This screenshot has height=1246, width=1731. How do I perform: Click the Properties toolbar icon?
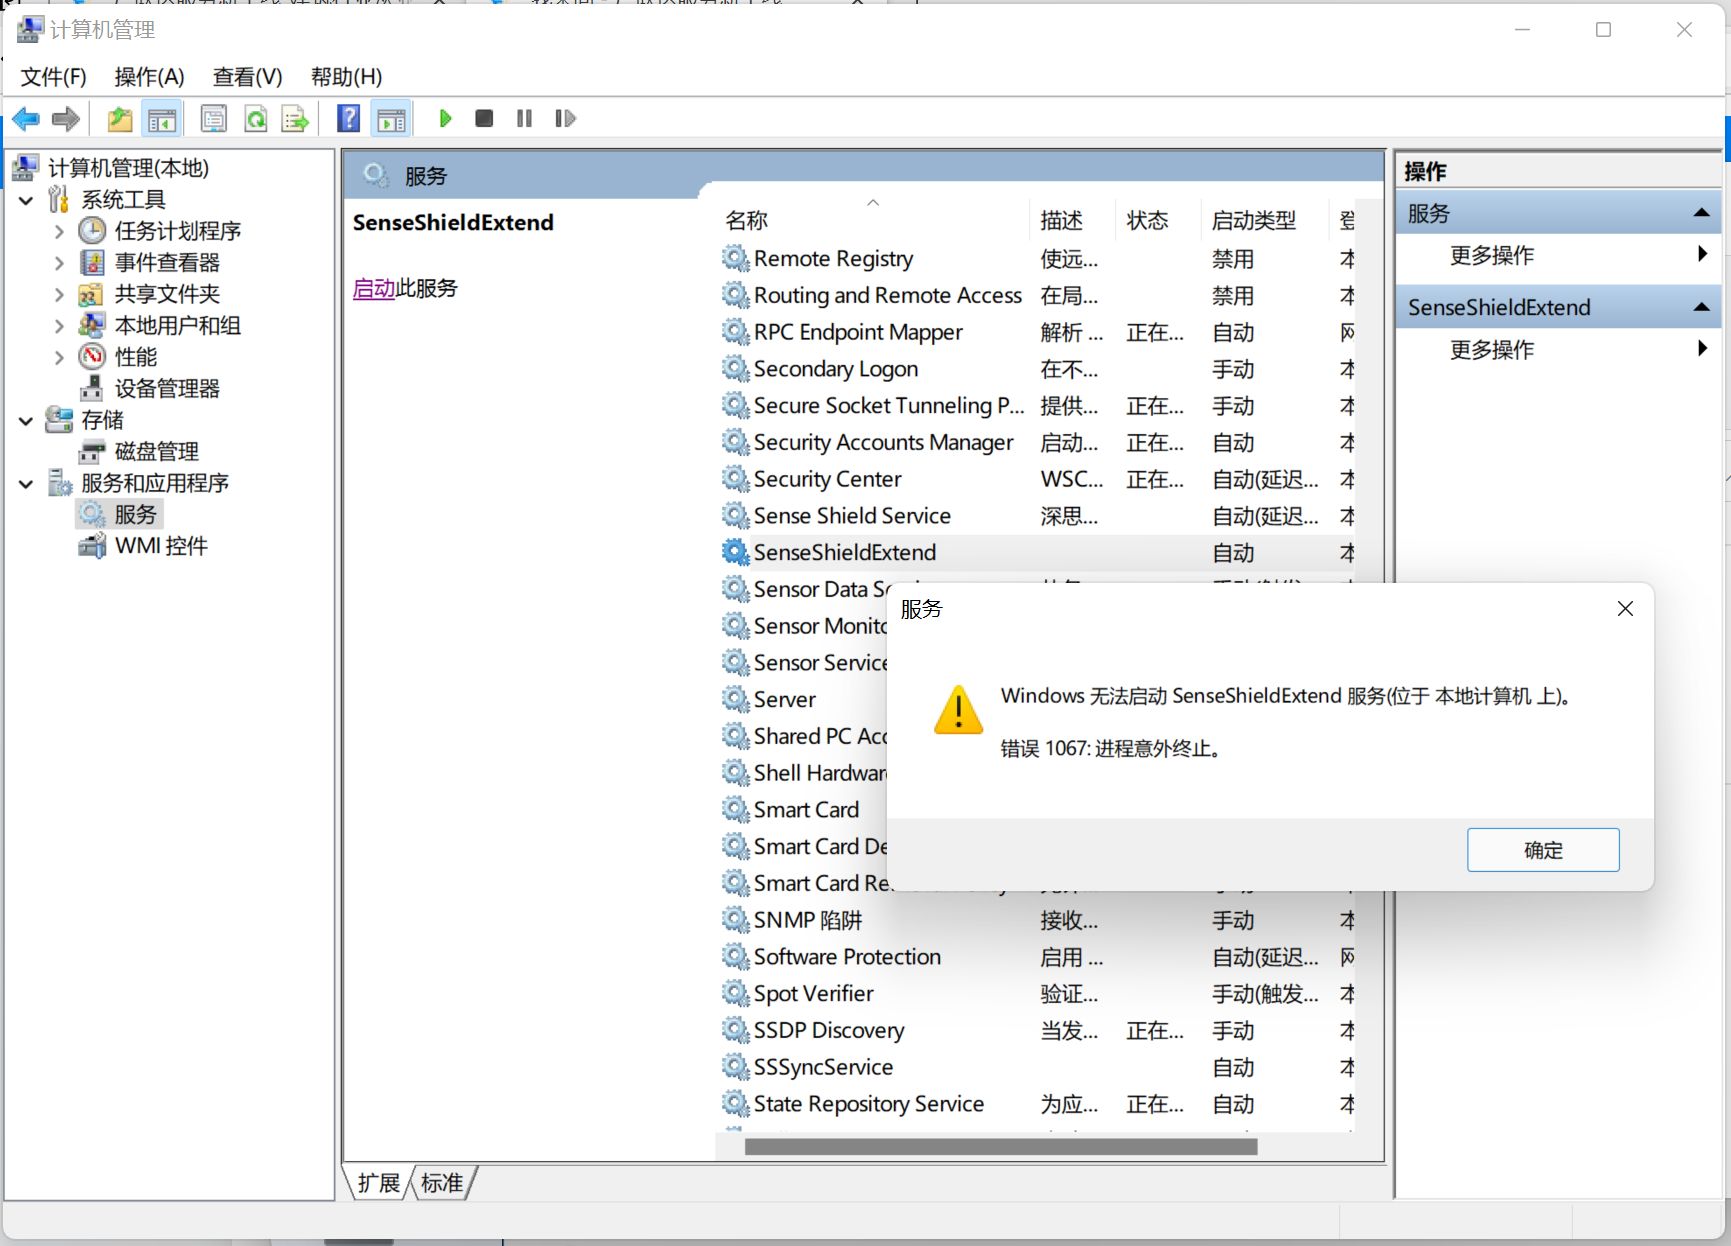214,119
